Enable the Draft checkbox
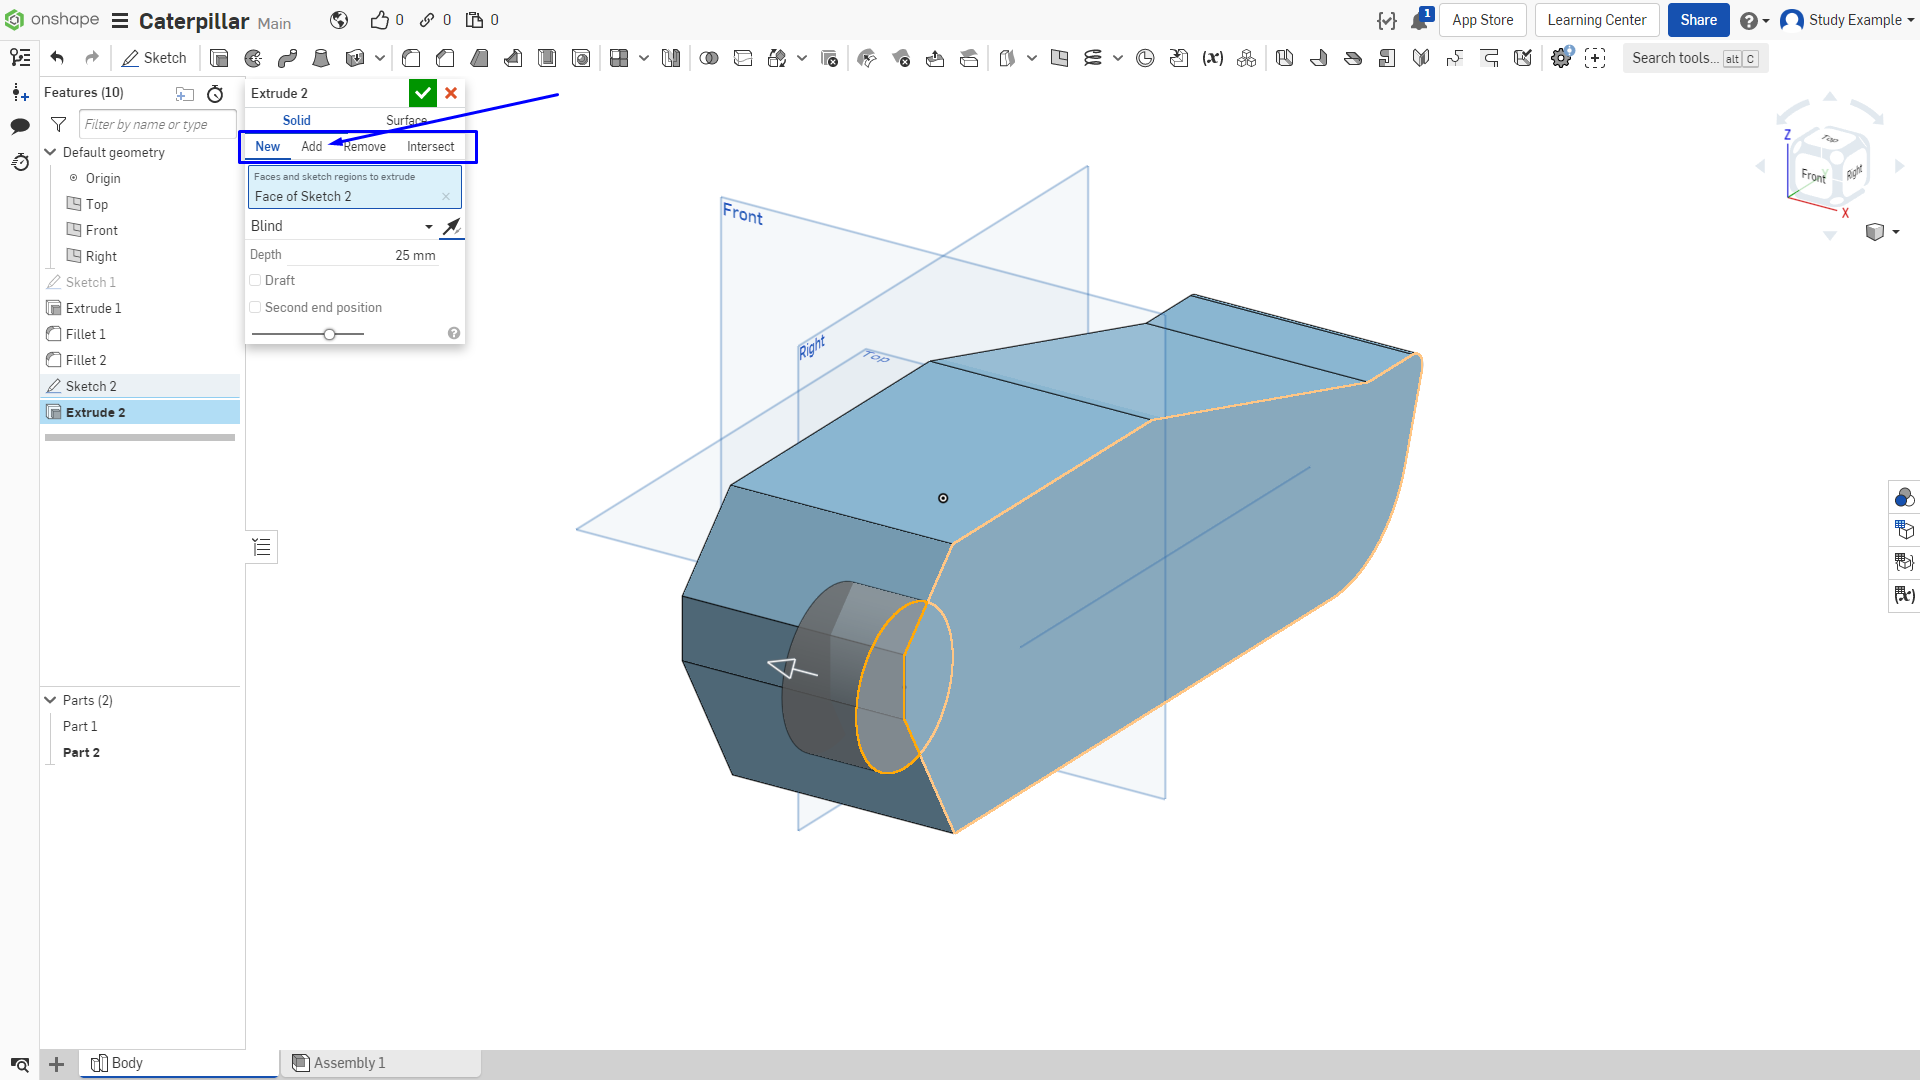Viewport: 1920px width, 1080px height. point(255,281)
